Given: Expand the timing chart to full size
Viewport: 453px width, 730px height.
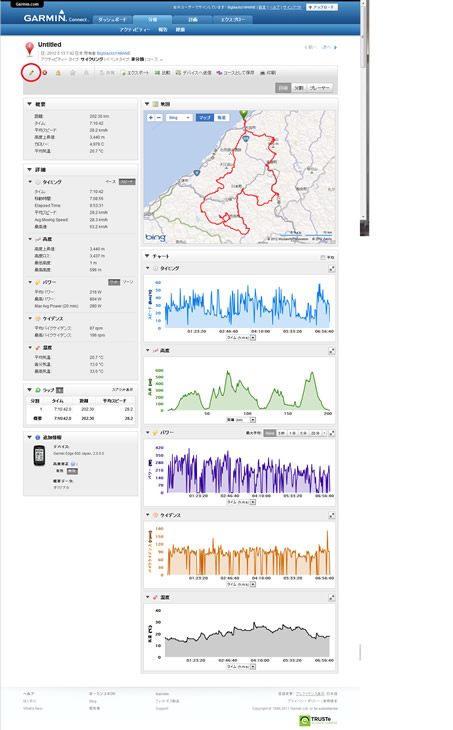Looking at the screenshot, I should pos(331,269).
